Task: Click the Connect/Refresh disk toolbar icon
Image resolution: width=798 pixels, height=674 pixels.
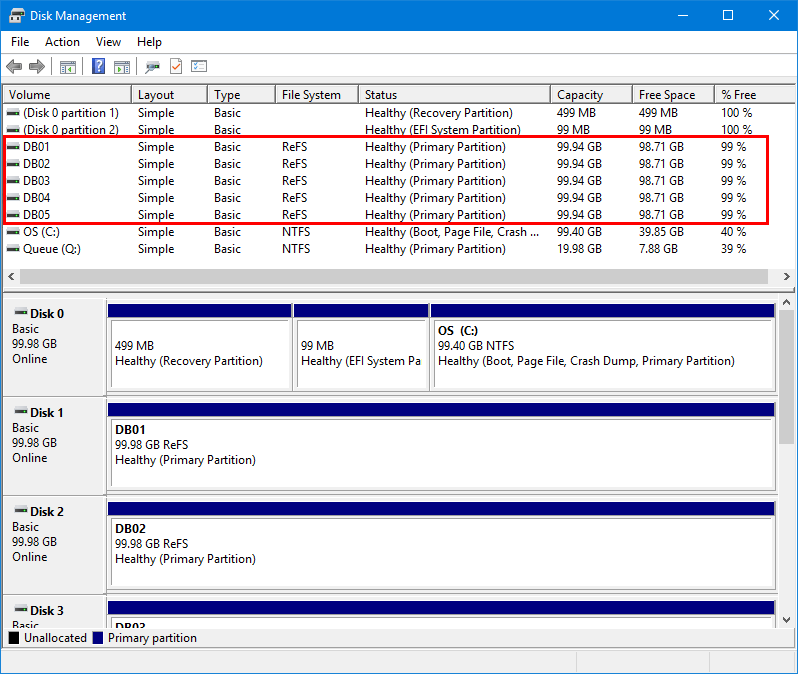Action: click(x=152, y=67)
